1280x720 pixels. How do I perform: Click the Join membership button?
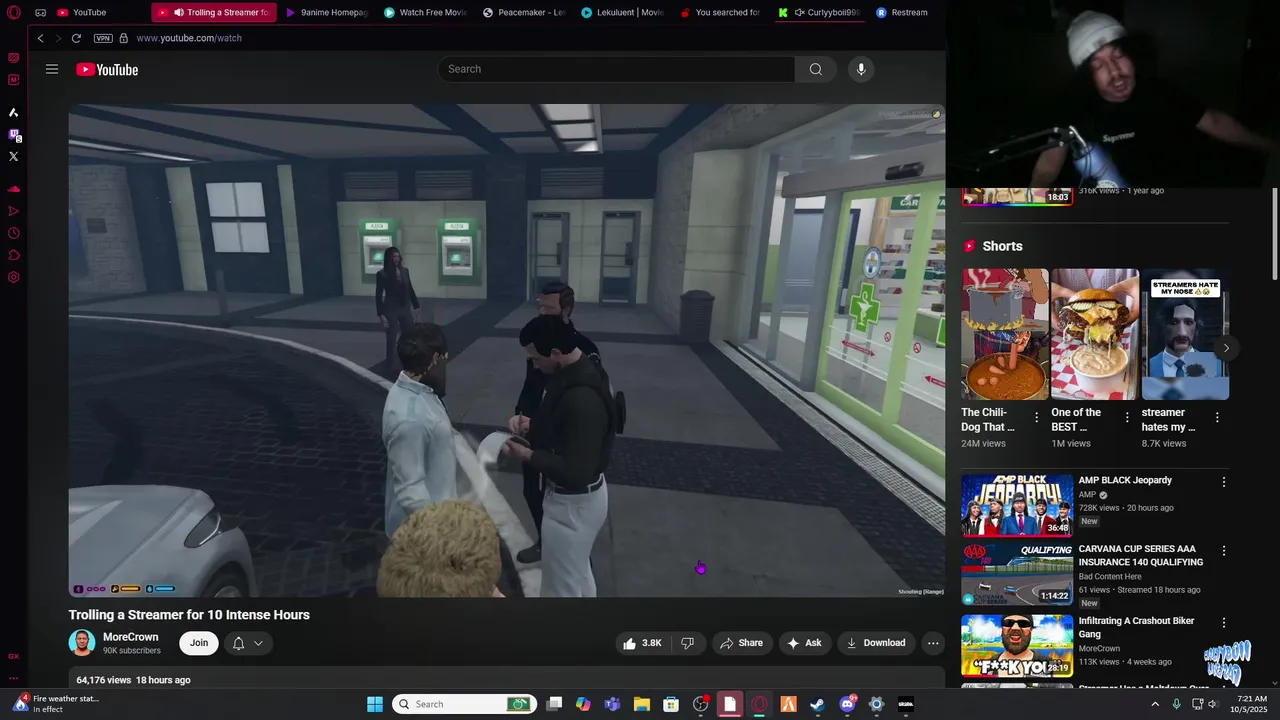(199, 643)
